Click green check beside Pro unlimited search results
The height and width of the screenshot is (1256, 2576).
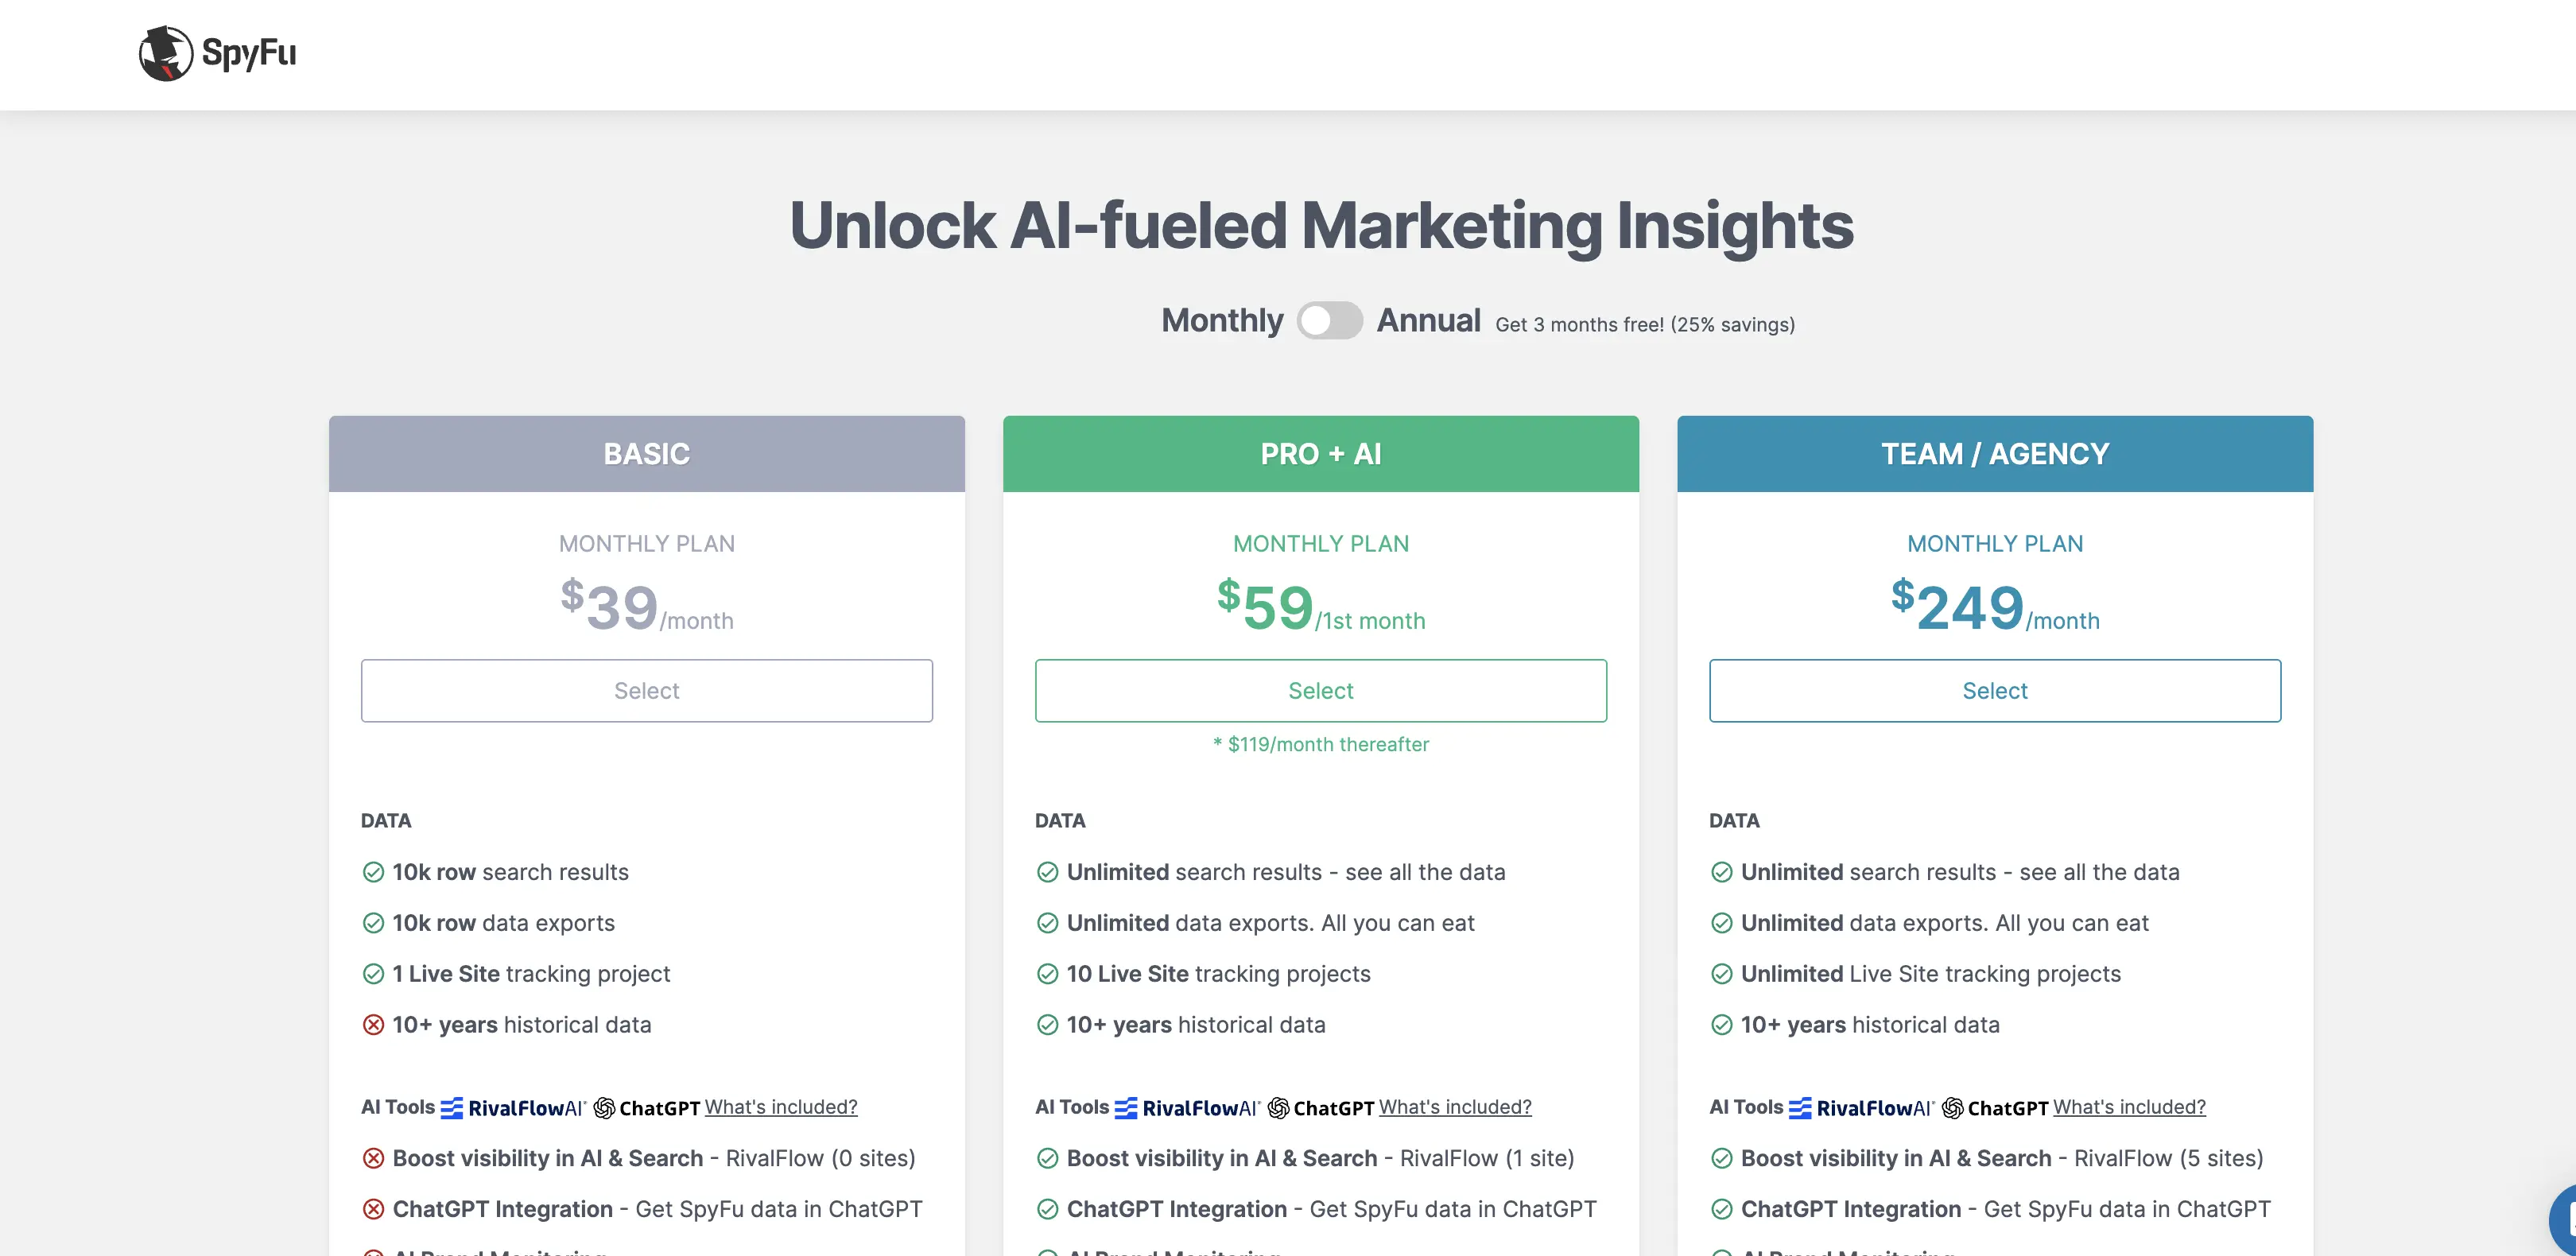1047,872
